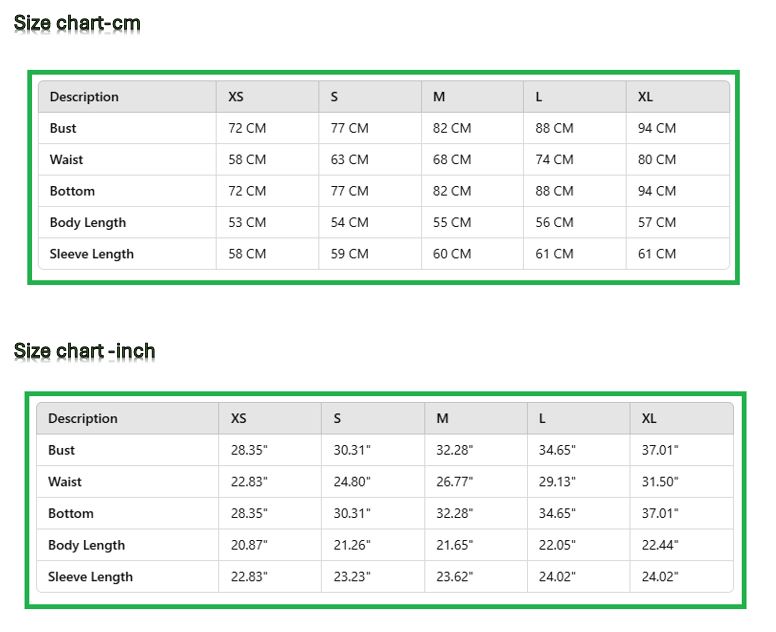Click the Bottom row label in inch chart
Screen dimensions: 776x632
[71, 514]
